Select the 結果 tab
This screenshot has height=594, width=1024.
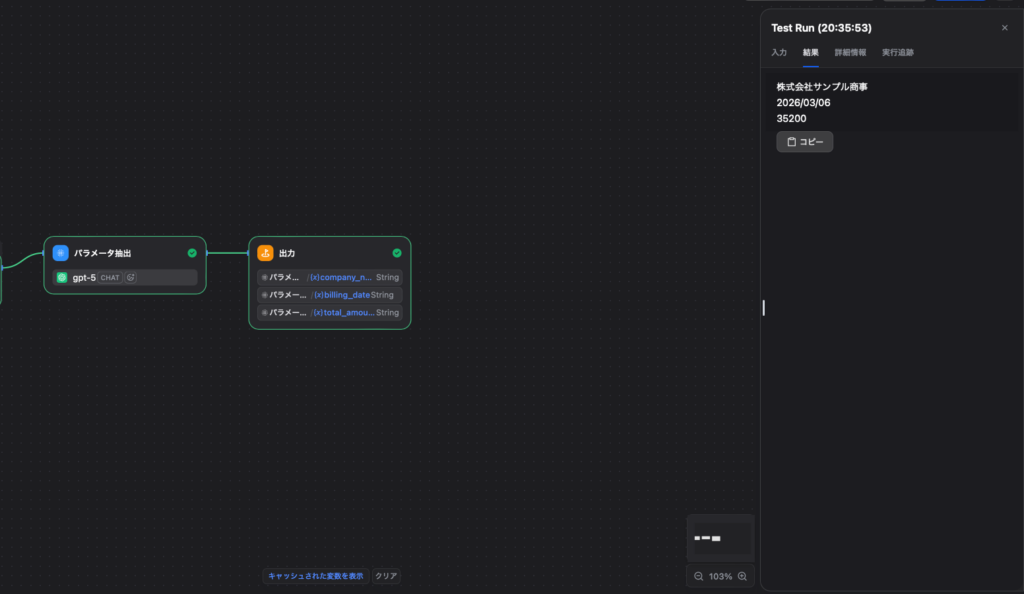[x=810, y=52]
